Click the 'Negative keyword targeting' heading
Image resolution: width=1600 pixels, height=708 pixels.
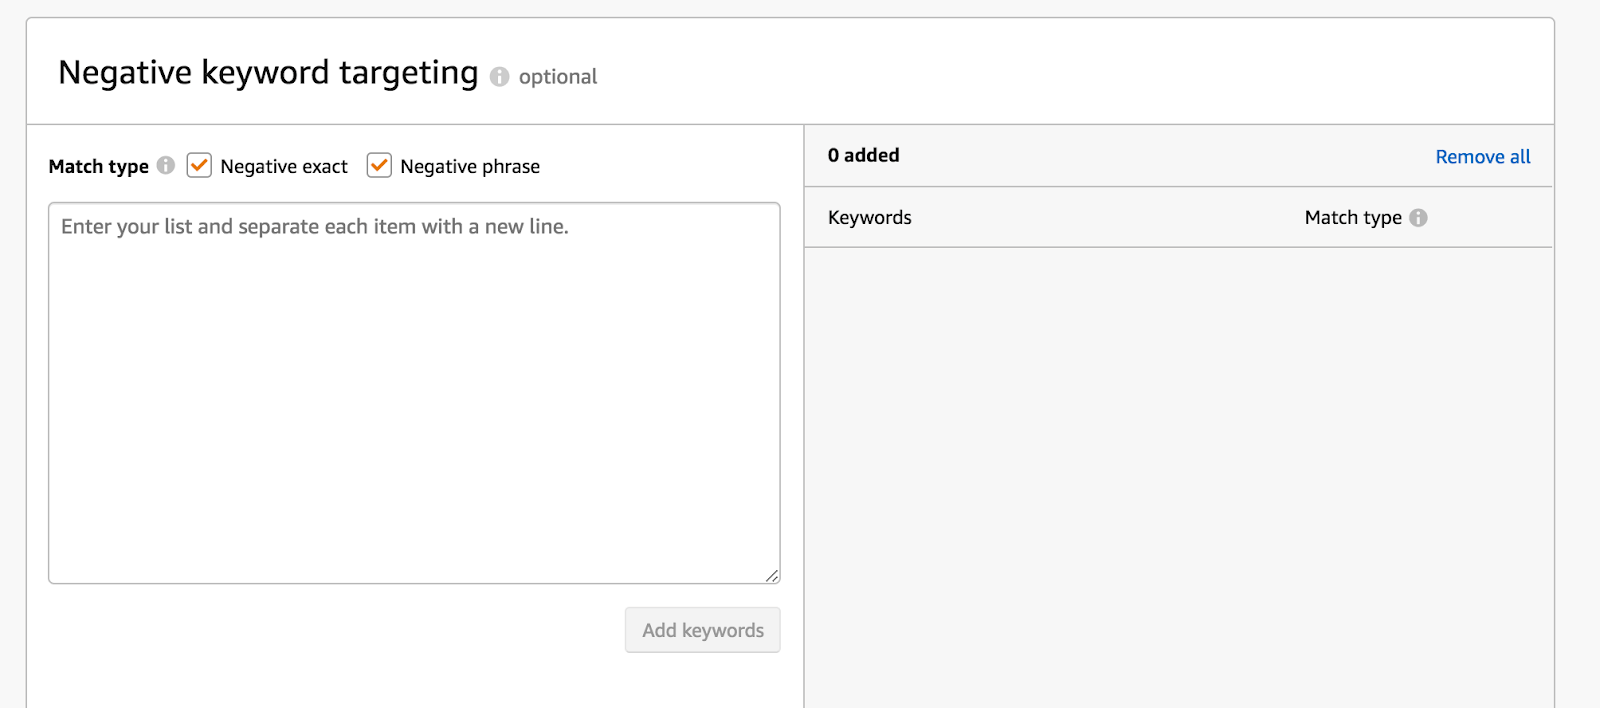point(268,73)
